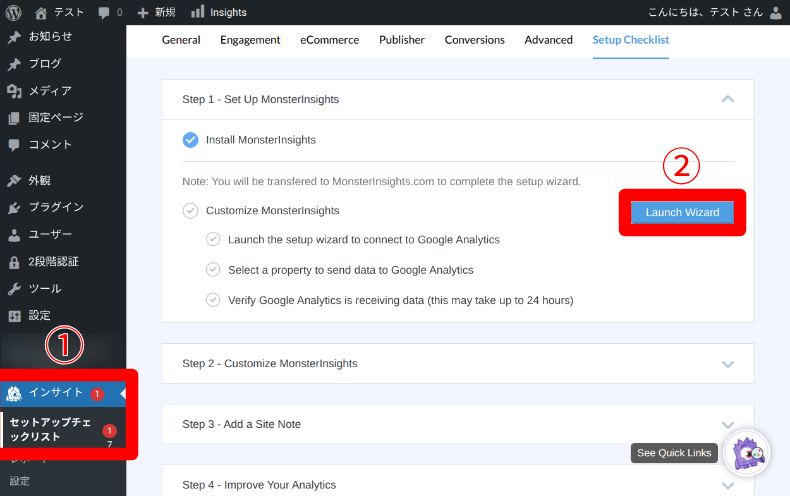Switch to the Conversions tab

(474, 40)
